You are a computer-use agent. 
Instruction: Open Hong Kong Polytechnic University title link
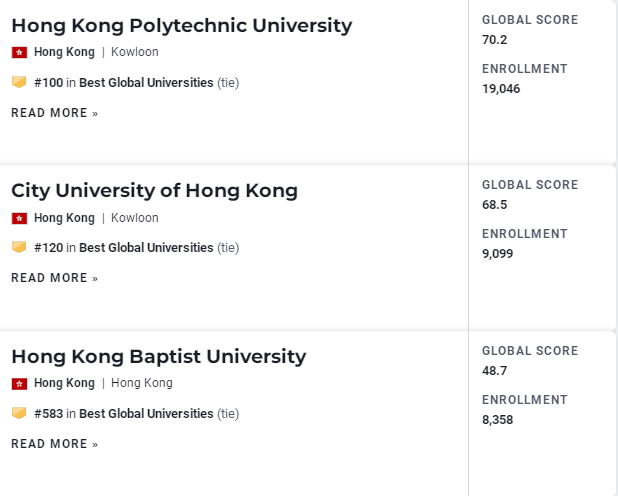182,26
